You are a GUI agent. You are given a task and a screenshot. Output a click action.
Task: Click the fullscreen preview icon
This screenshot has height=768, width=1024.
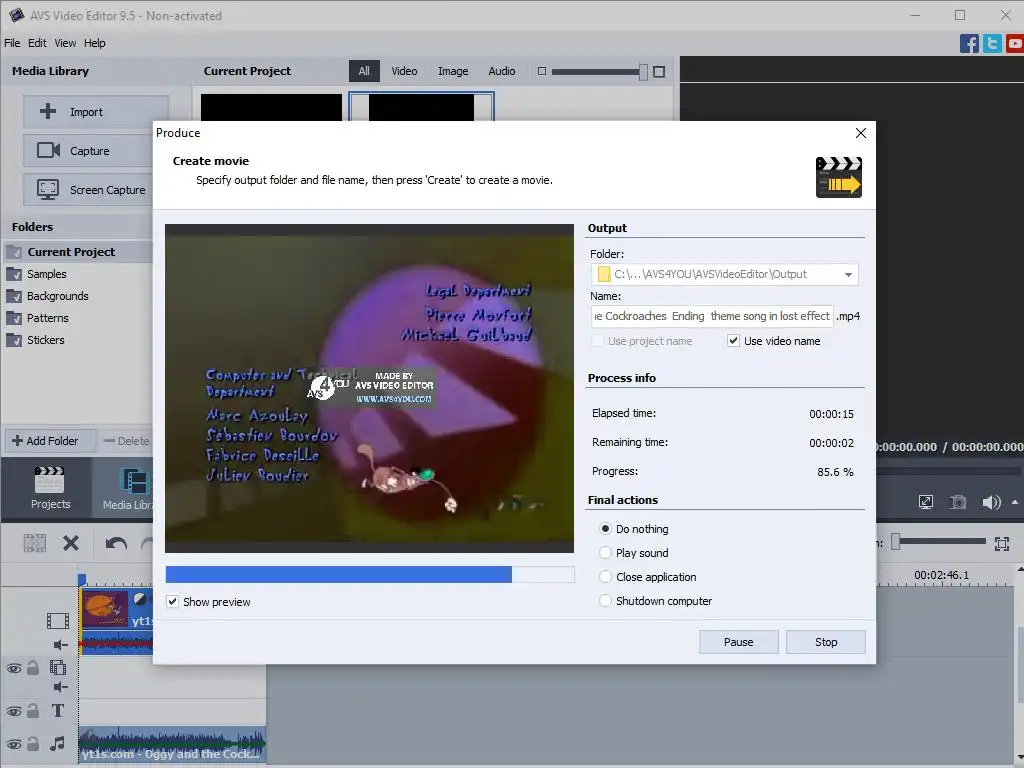[925, 502]
